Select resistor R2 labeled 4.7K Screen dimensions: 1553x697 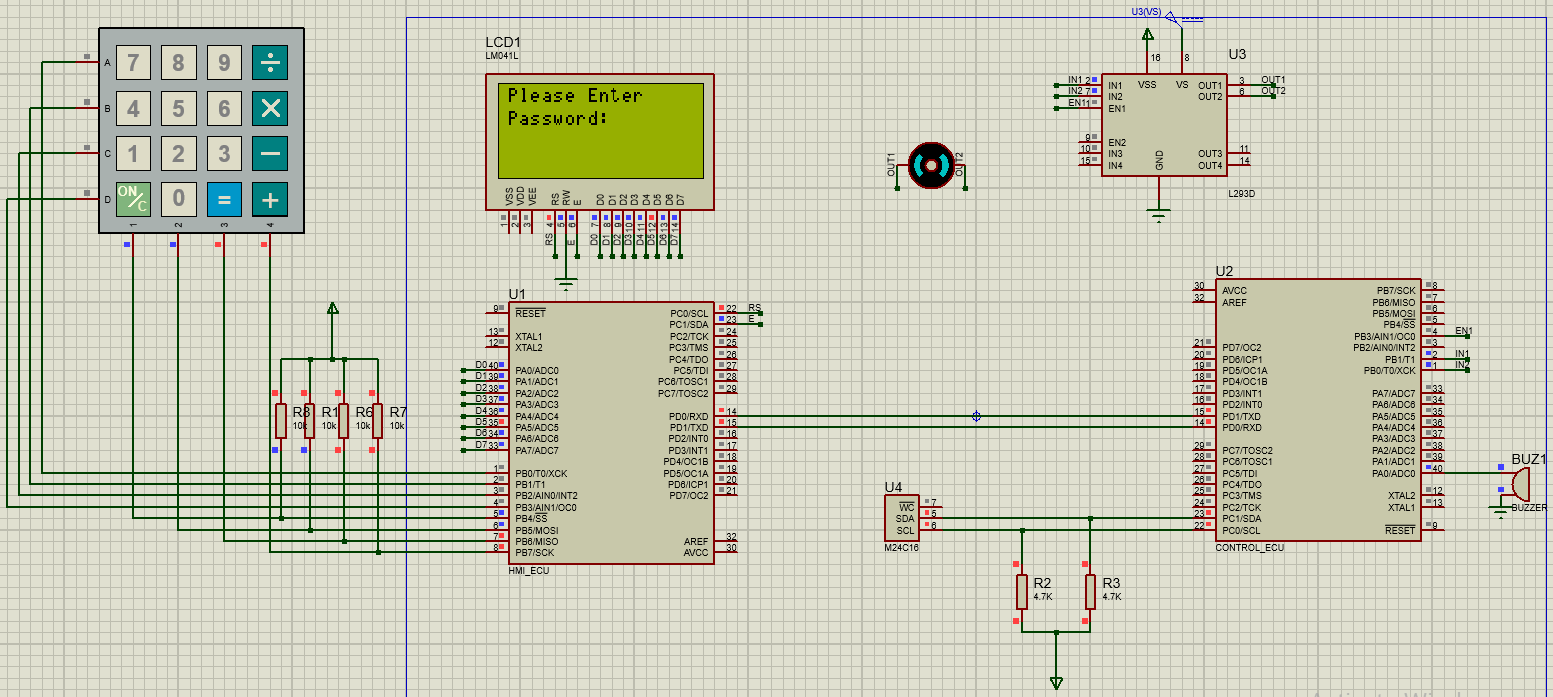tap(1021, 590)
